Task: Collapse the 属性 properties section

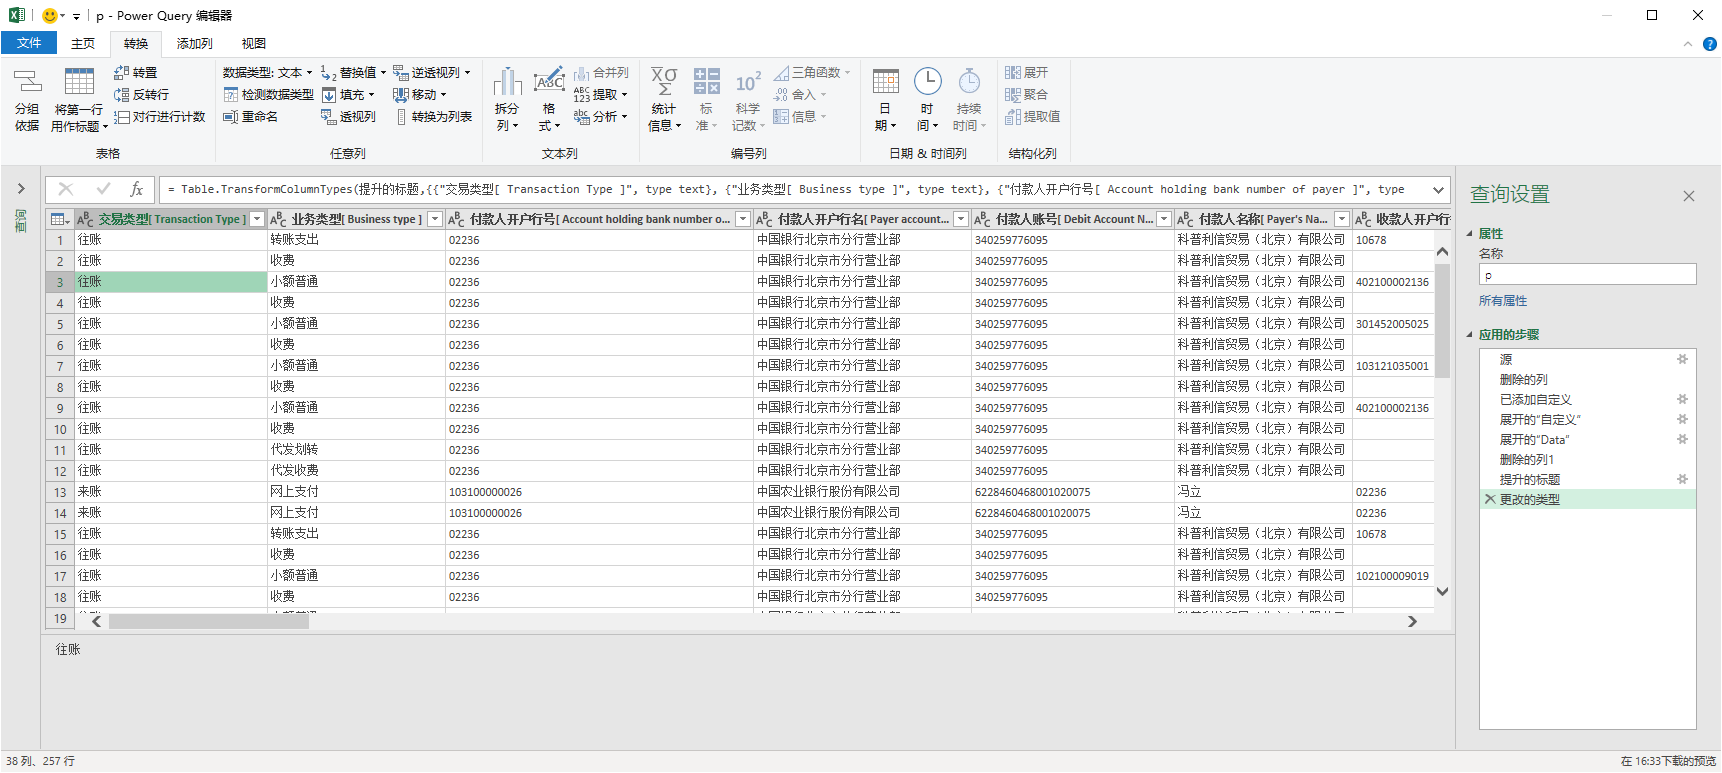Action: coord(1470,234)
